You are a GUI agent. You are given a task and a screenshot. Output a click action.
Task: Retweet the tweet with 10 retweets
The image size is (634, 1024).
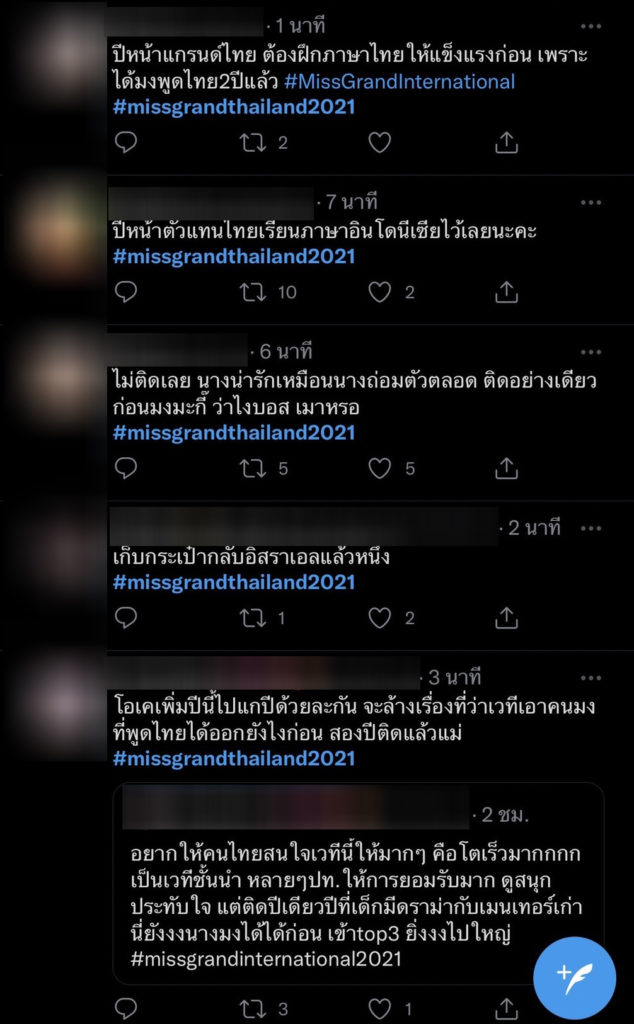[x=253, y=292]
